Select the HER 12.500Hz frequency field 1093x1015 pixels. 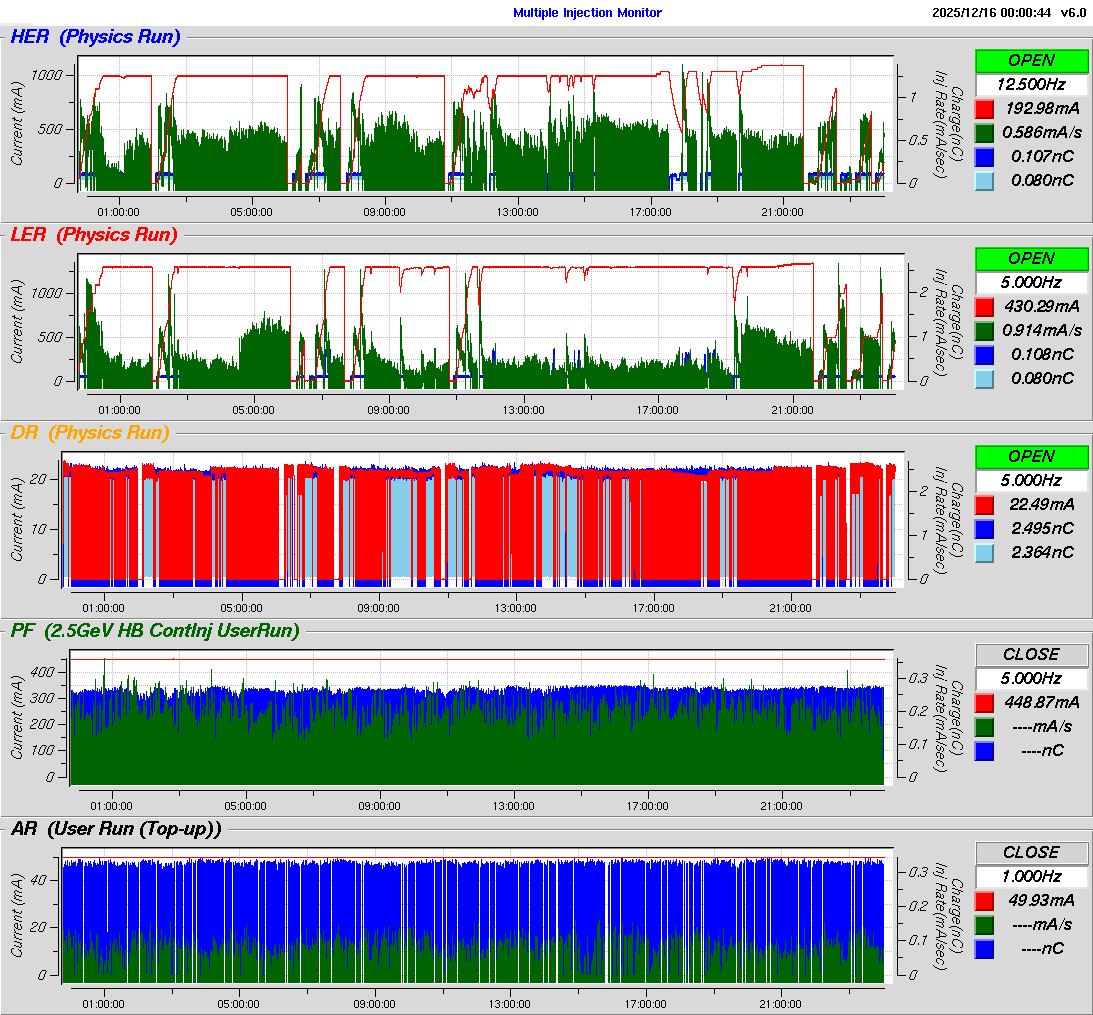1031,84
